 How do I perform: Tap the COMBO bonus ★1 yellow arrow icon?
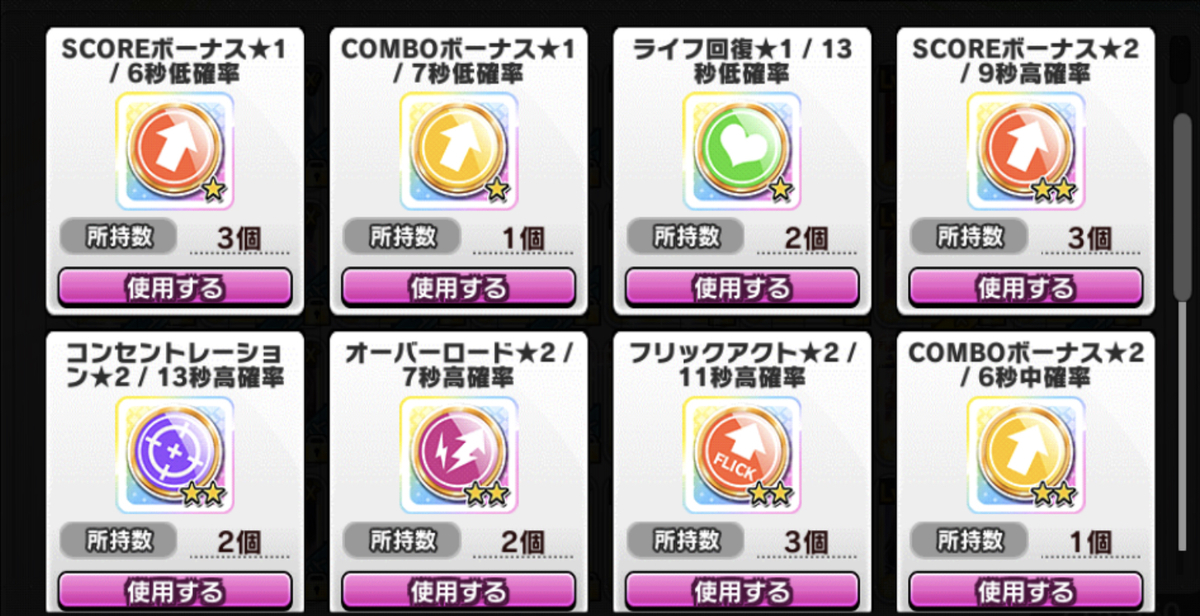tap(458, 151)
